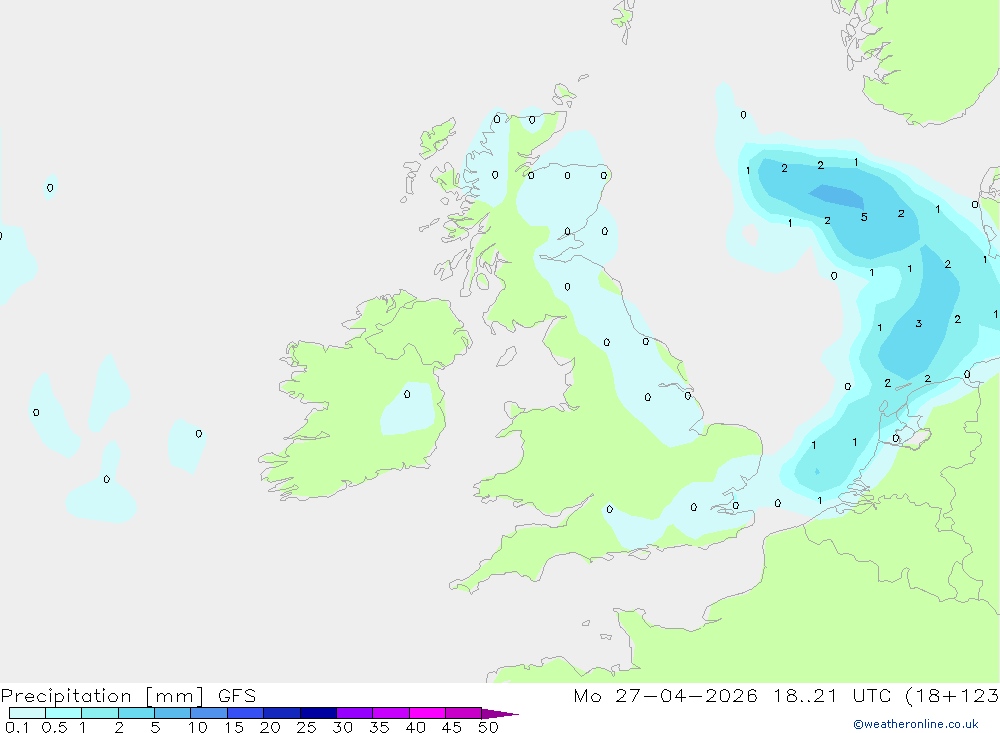
Task: Select the legend label "35"
Action: coord(379,727)
